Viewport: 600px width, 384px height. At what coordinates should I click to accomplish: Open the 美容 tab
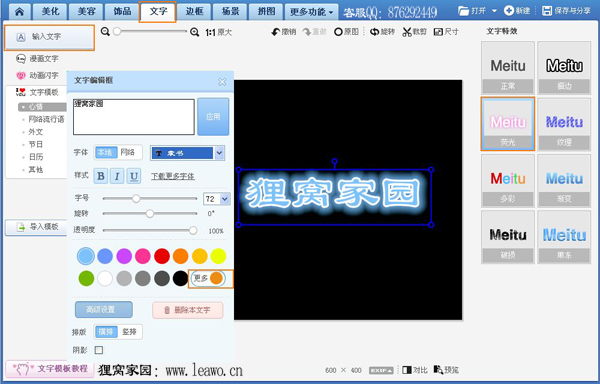coord(86,11)
